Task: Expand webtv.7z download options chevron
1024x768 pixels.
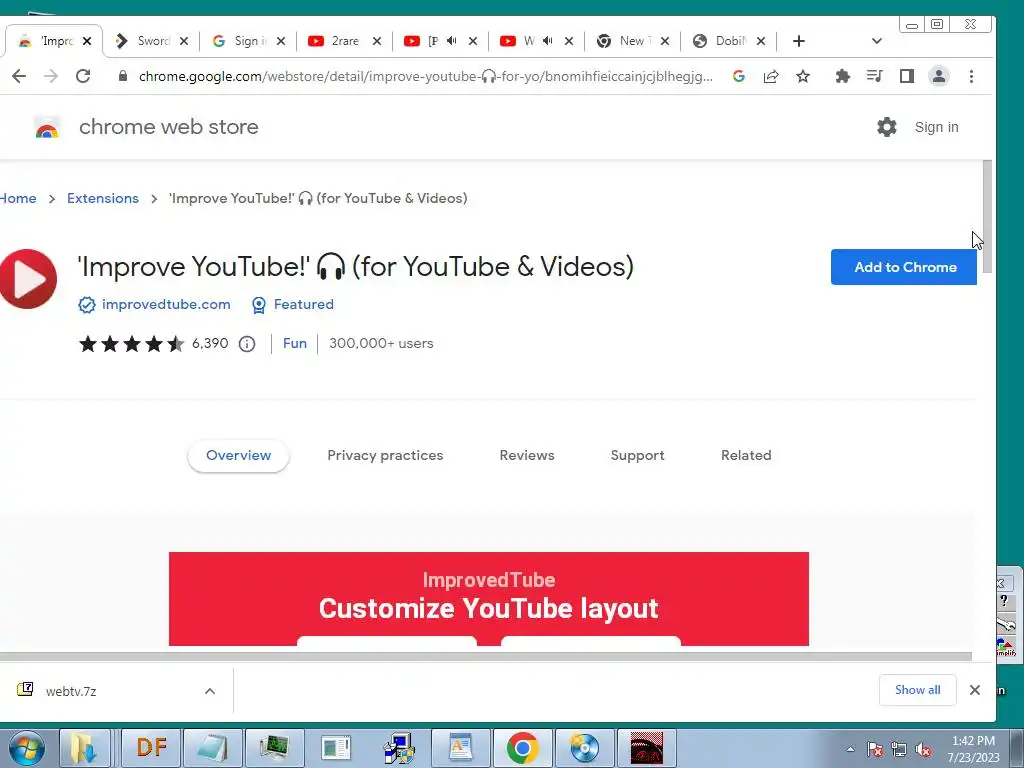Action: [210, 691]
